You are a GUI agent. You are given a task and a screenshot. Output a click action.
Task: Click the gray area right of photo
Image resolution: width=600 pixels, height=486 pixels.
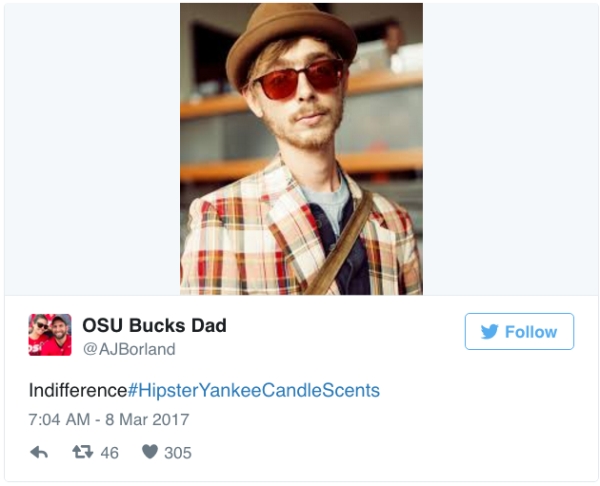(x=508, y=150)
